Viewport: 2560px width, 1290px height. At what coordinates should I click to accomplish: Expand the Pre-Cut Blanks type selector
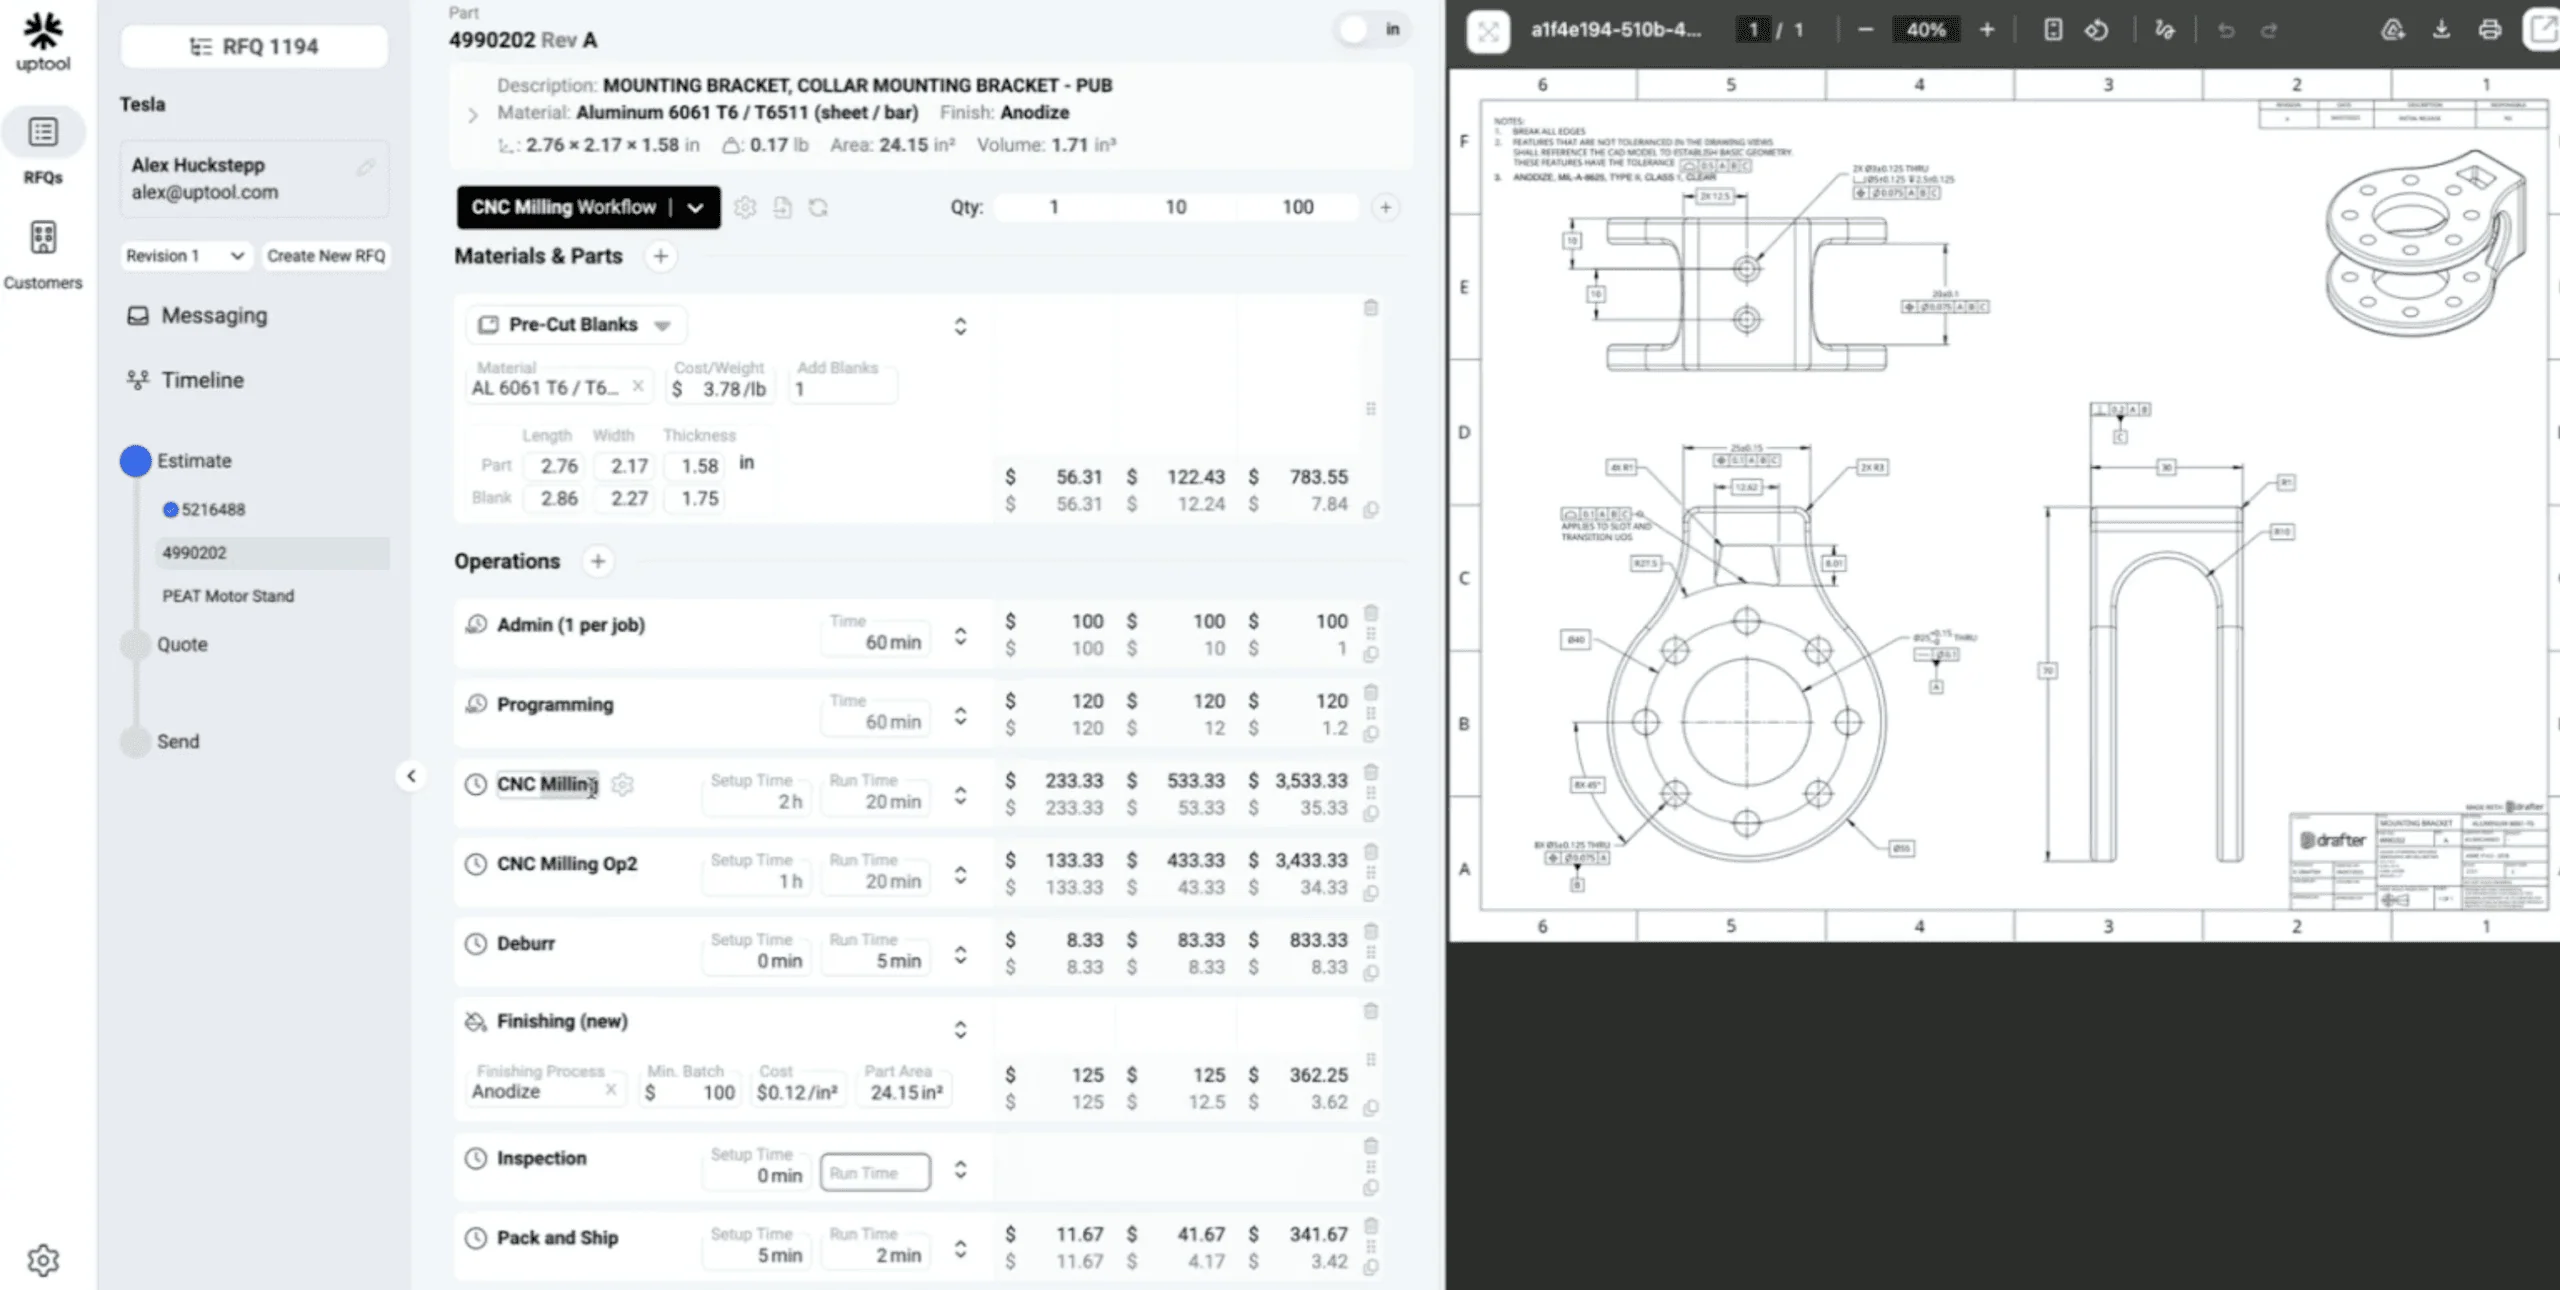[661, 326]
